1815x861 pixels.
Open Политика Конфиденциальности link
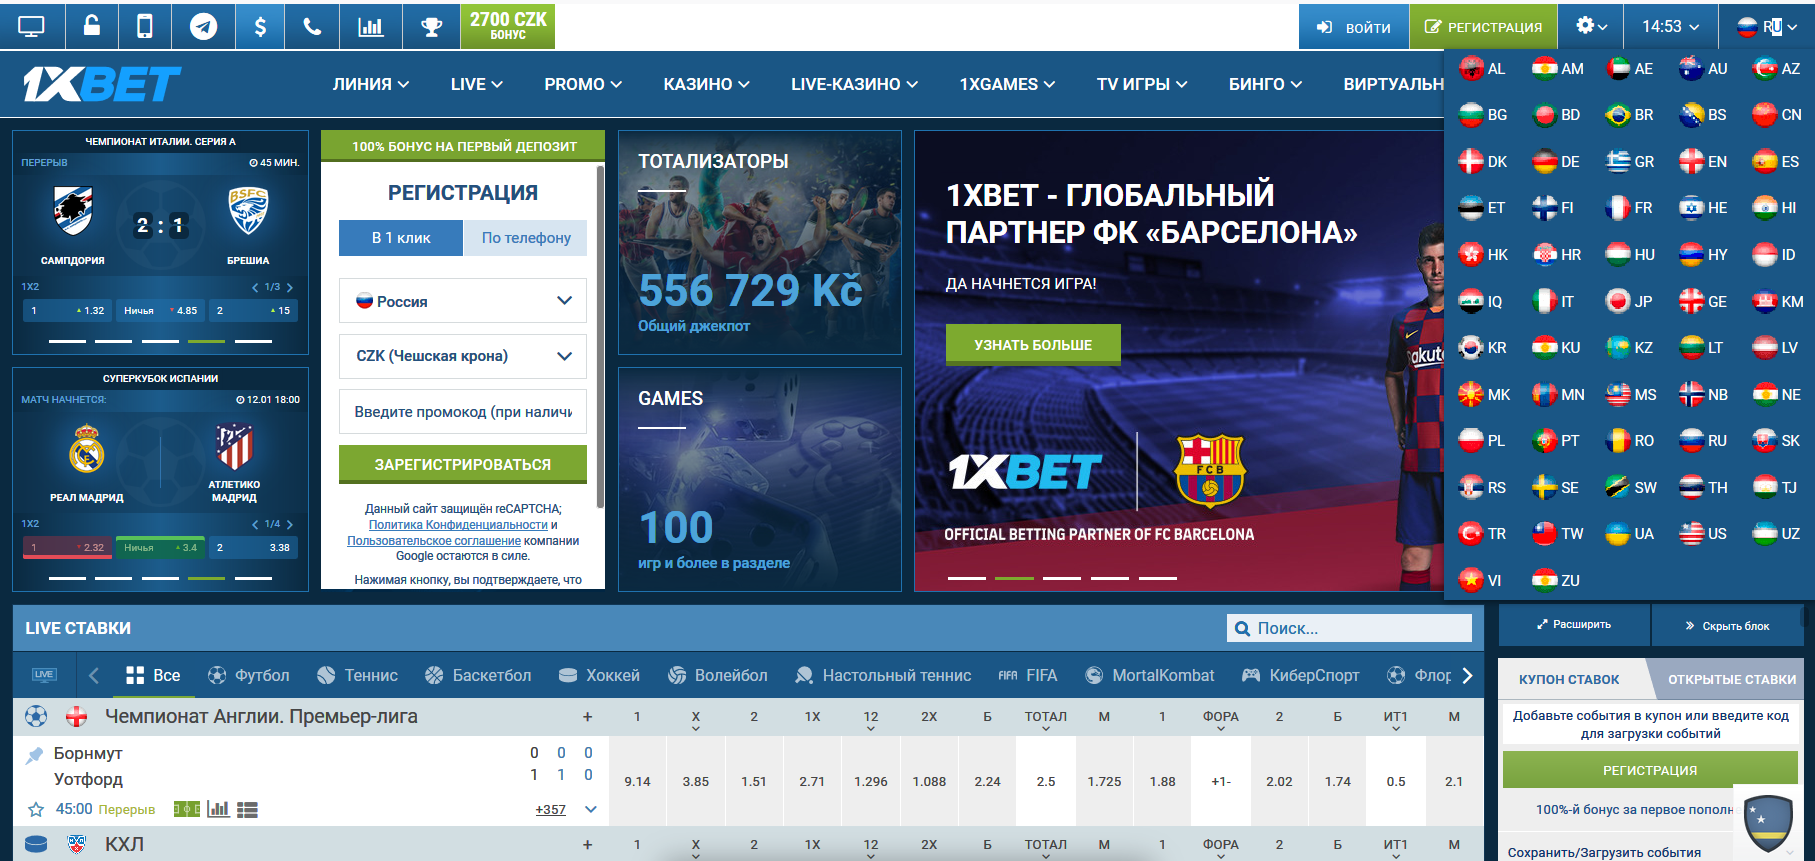[458, 525]
